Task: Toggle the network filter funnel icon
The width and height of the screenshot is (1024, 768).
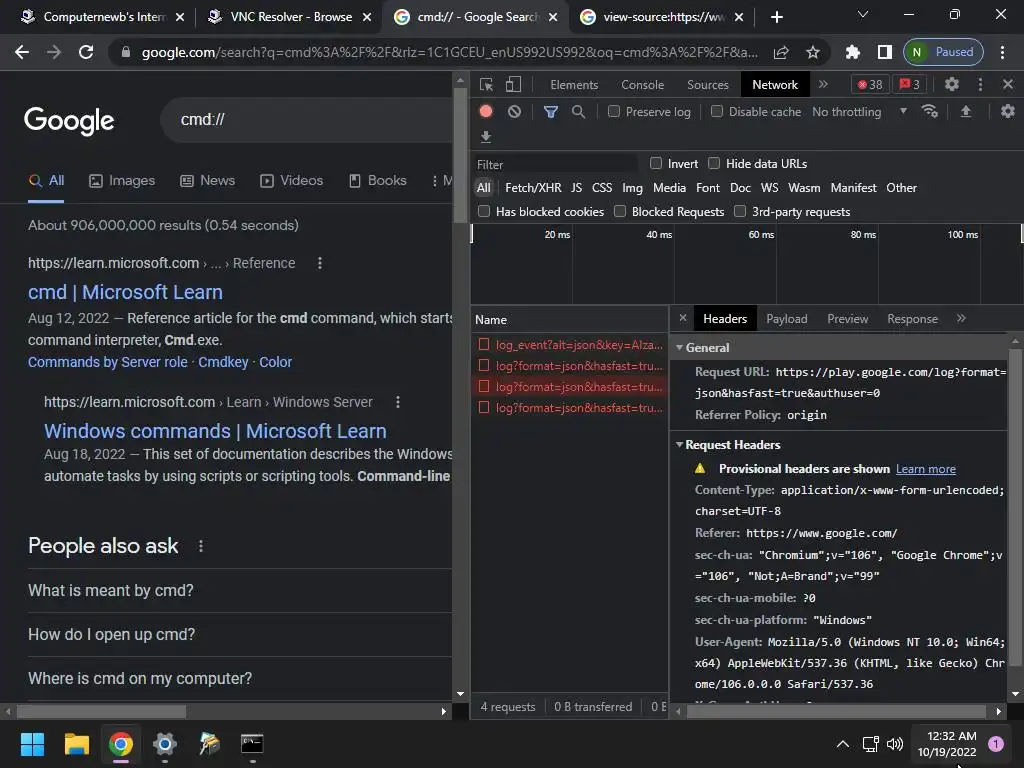Action: [x=551, y=112]
